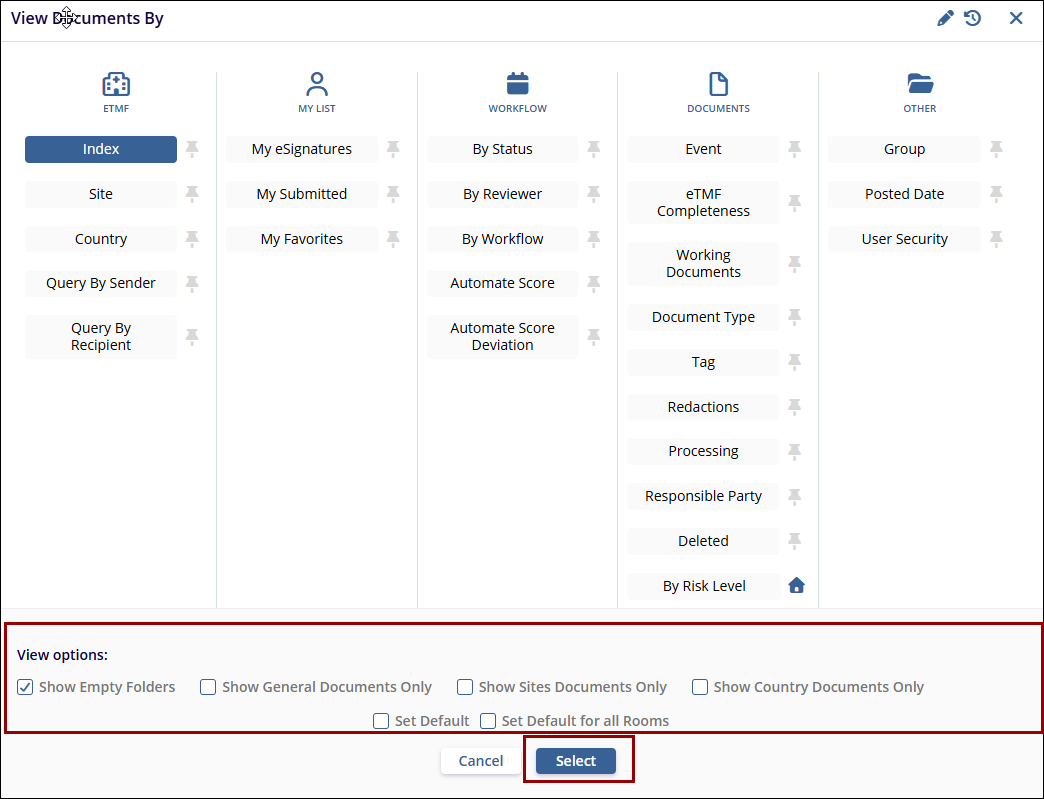Click the home icon beside By Risk Level
The height and width of the screenshot is (799, 1044).
[x=796, y=586]
